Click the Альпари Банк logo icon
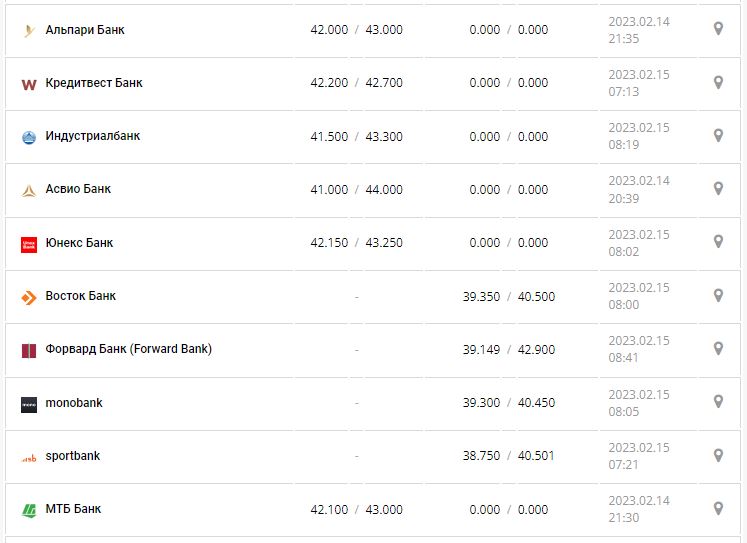Screen dimensions: 747x543 (x=28, y=30)
